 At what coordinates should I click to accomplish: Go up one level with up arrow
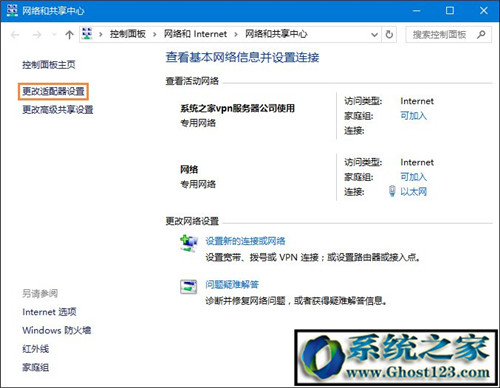[69, 34]
